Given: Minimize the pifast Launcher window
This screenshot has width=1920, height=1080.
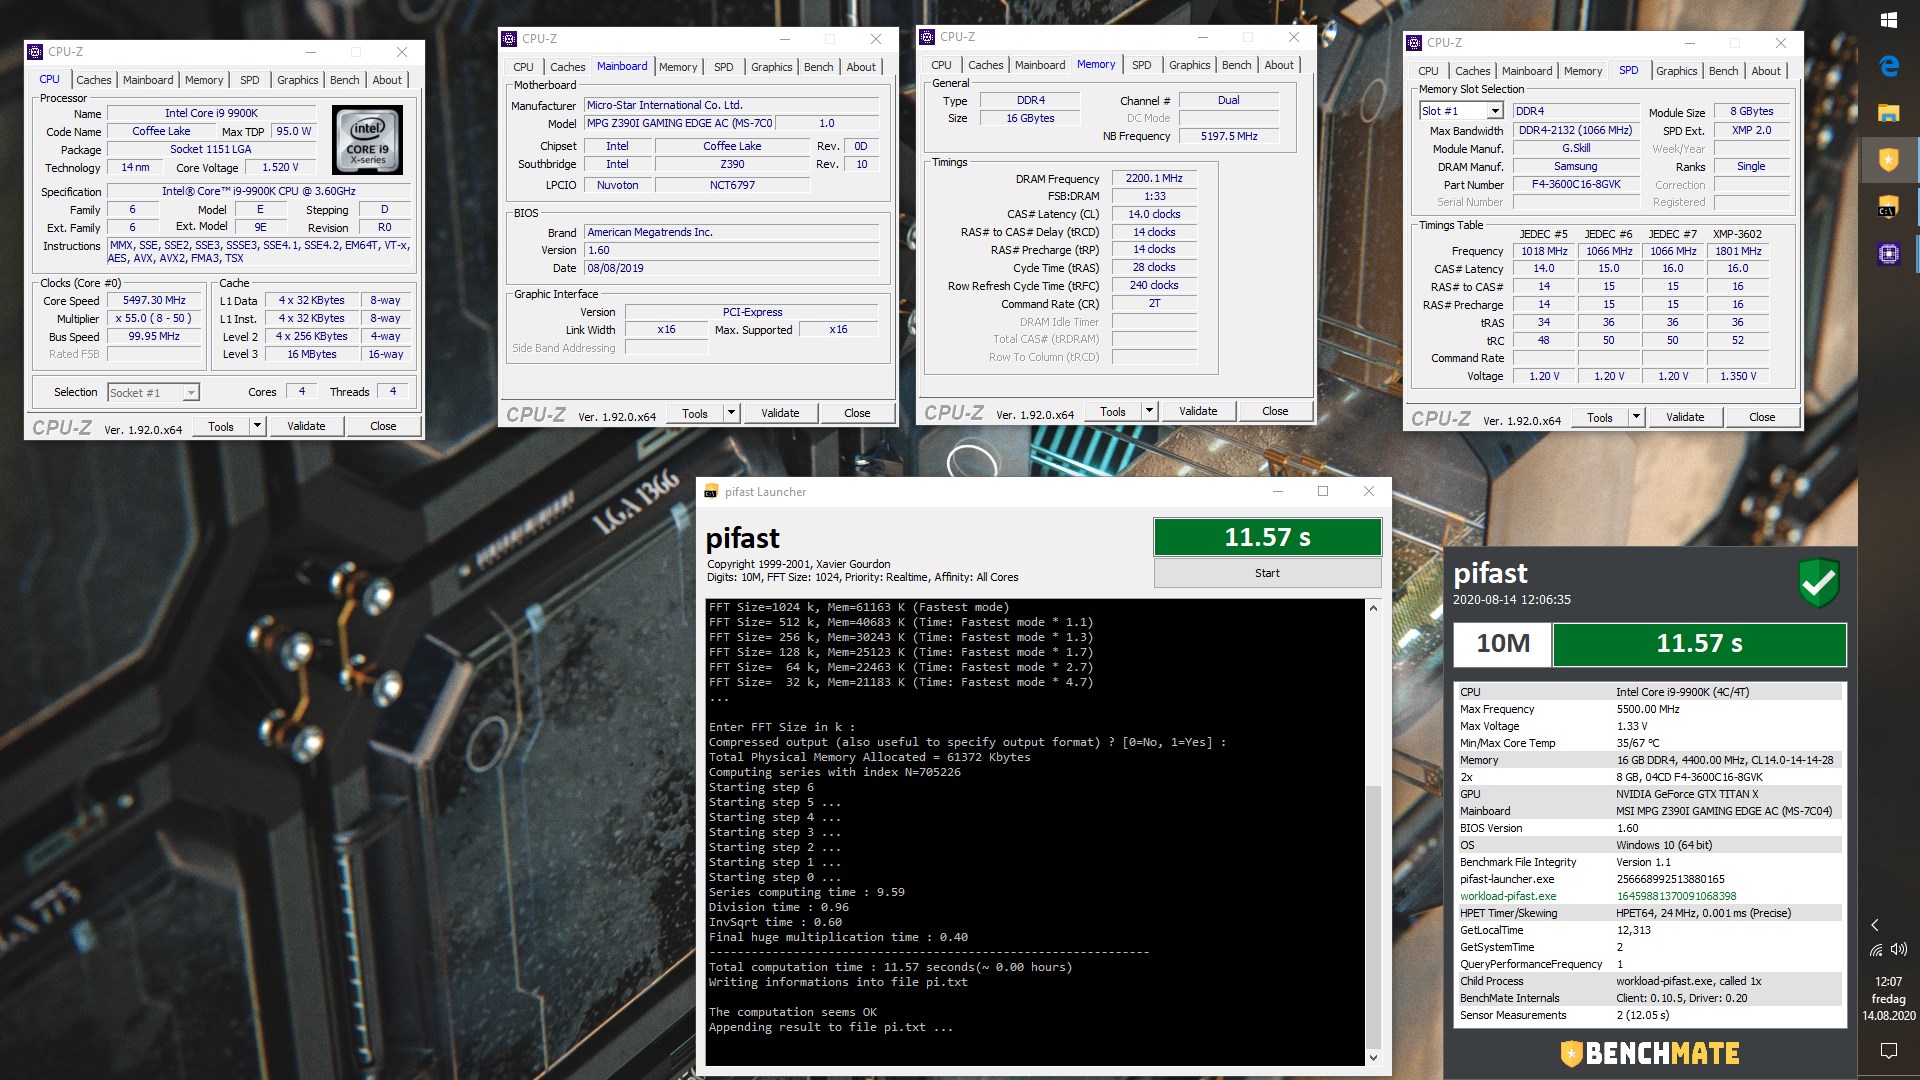Looking at the screenshot, I should pyautogui.click(x=1277, y=491).
